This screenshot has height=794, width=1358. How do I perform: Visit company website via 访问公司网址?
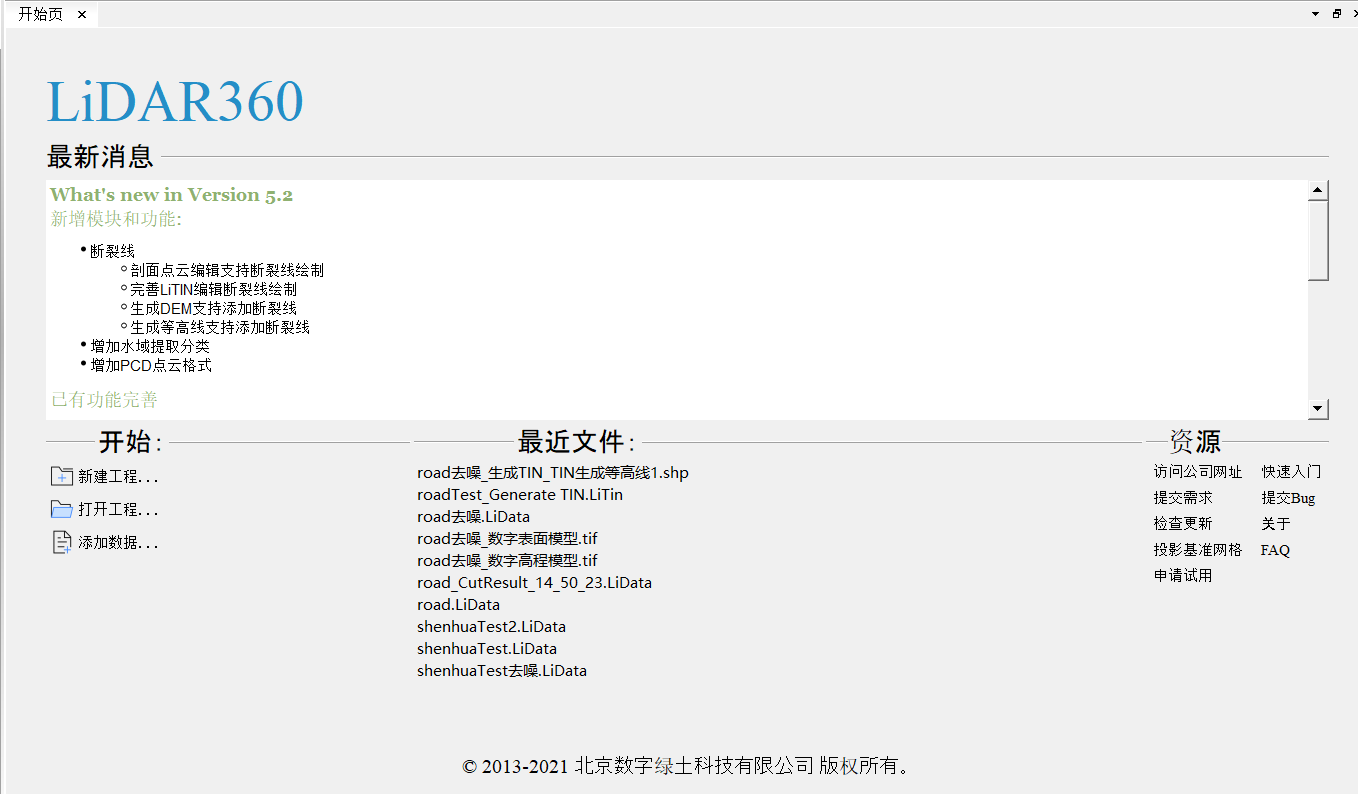pos(1197,472)
